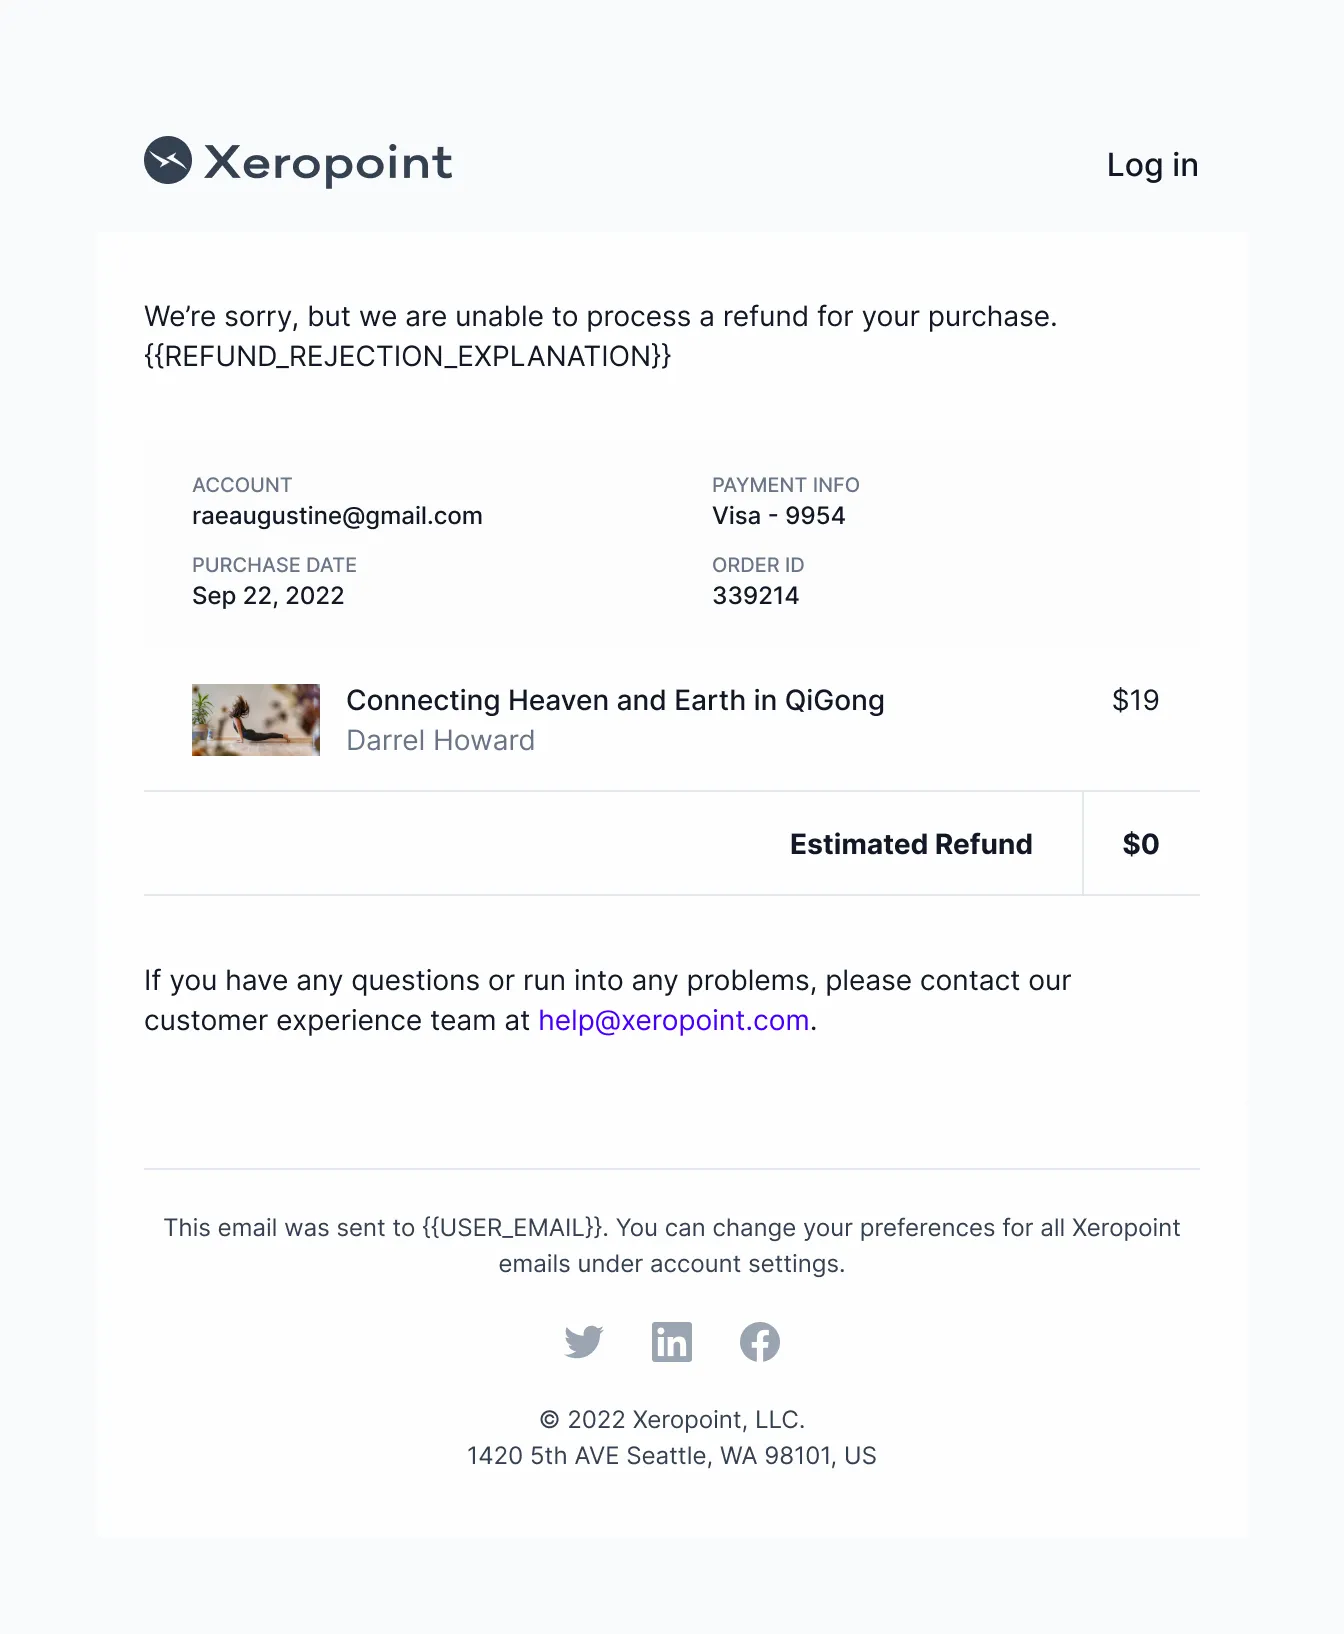1344x1634 pixels.
Task: Click the Xeropoint wordmark text
Action: coord(328,163)
